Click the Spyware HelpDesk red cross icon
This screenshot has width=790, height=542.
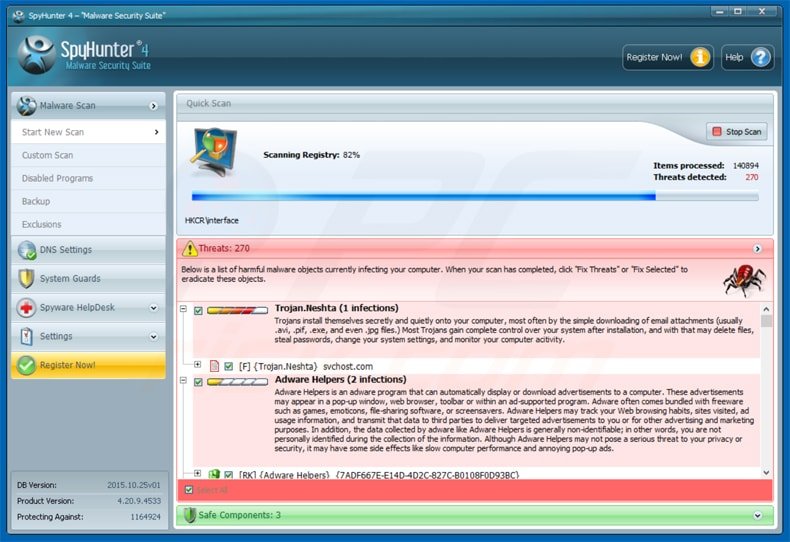[x=26, y=308]
